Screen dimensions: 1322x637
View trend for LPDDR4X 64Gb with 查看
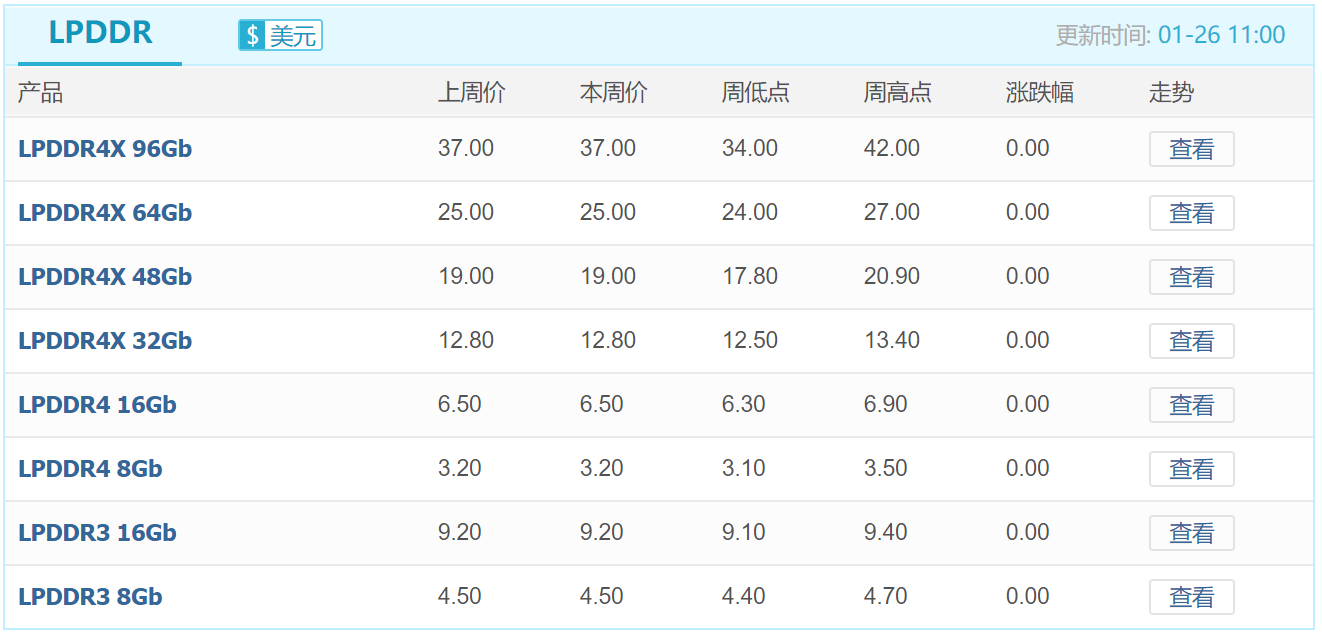1191,213
